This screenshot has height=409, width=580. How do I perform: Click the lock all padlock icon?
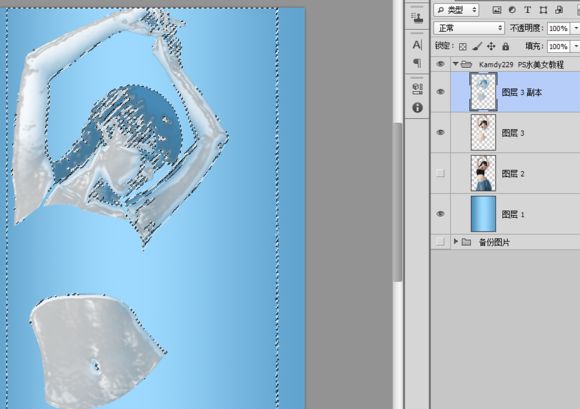pyautogui.click(x=505, y=46)
